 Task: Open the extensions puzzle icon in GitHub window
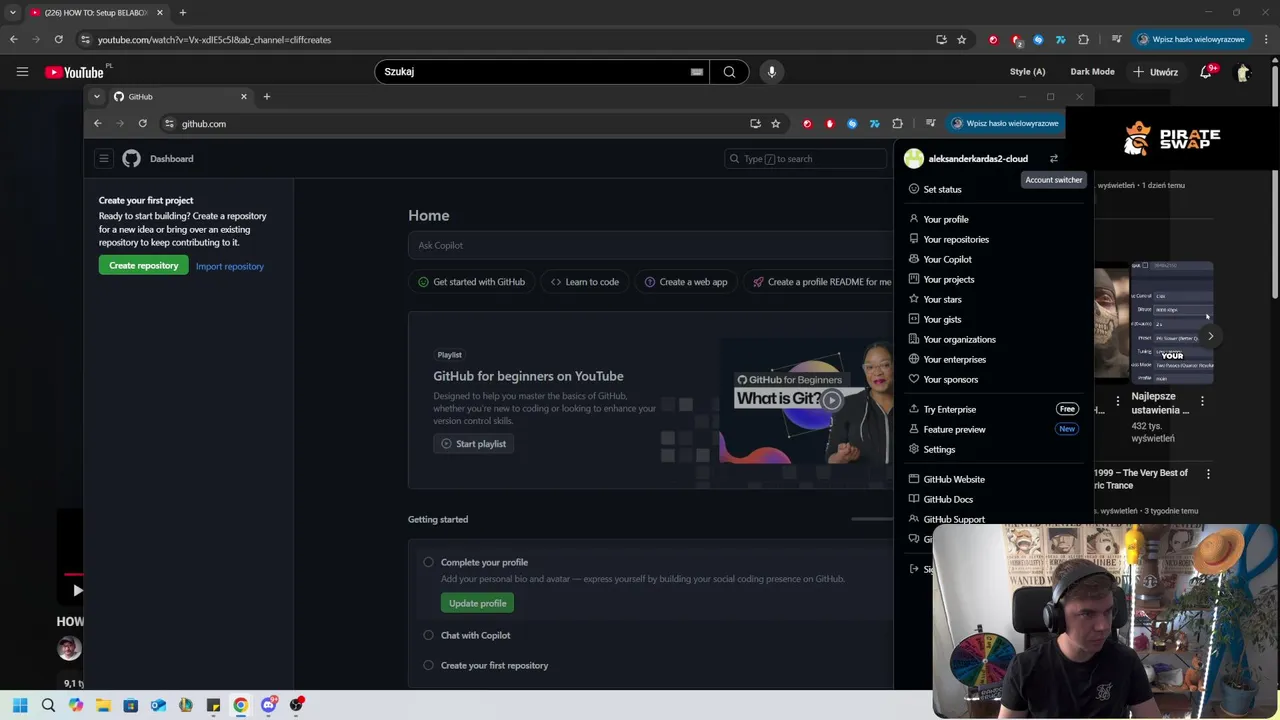pos(897,123)
